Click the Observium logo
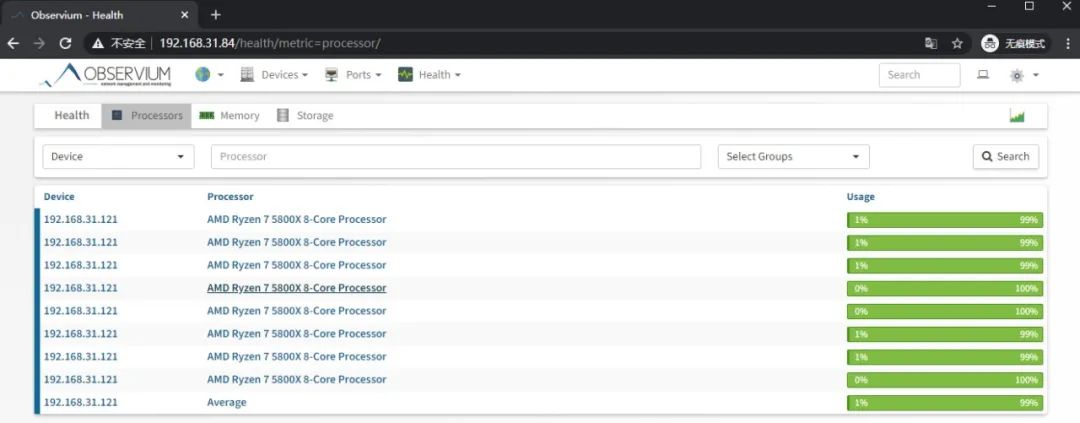This screenshot has width=1080, height=423. tap(106, 75)
